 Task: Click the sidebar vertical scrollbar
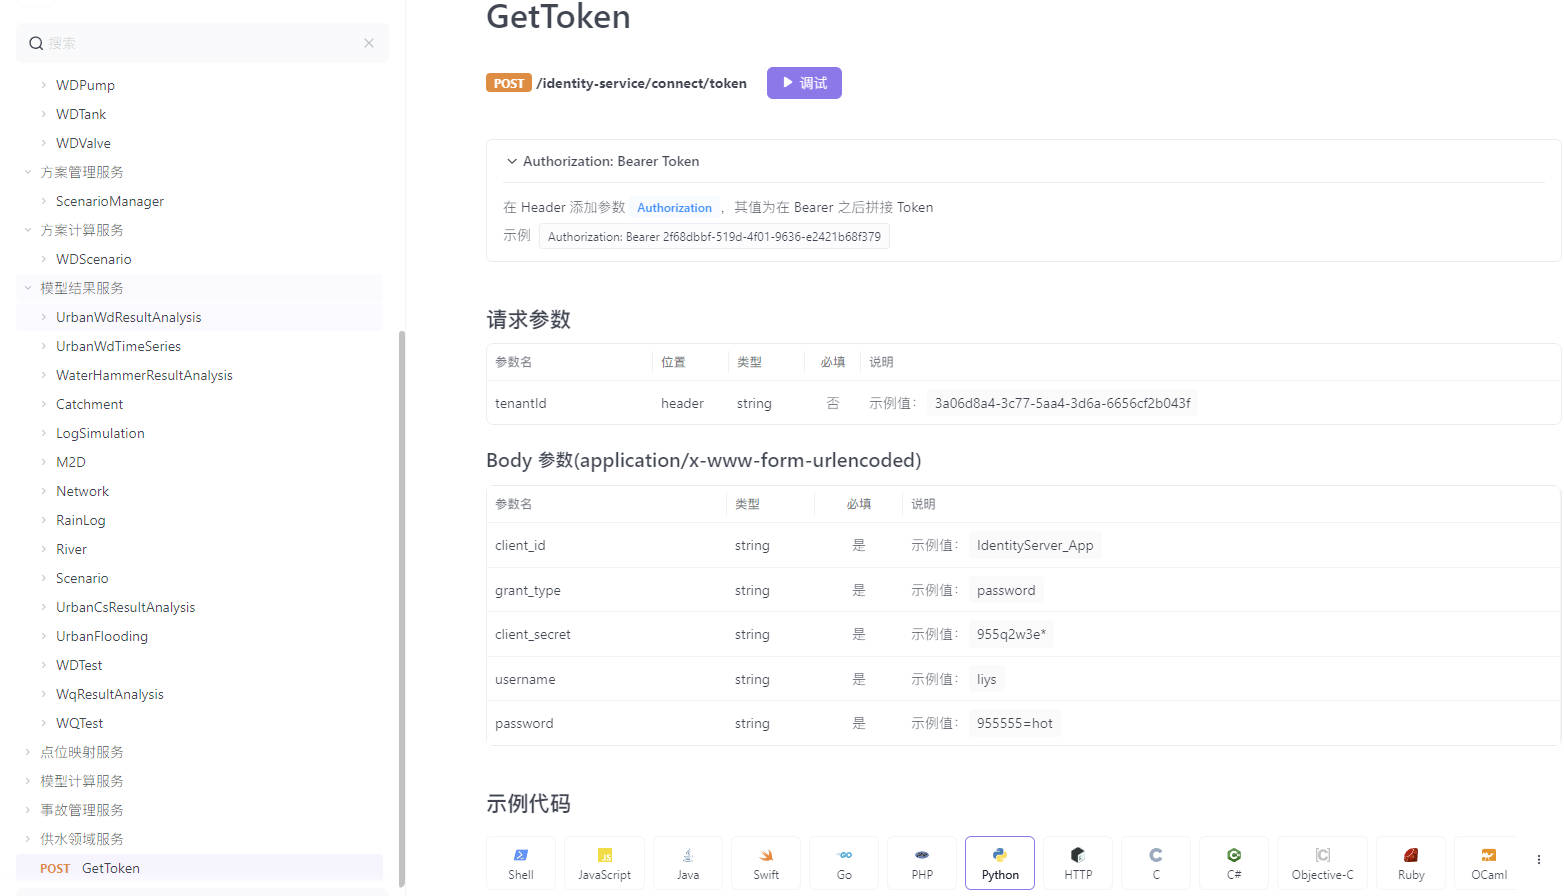[402, 608]
